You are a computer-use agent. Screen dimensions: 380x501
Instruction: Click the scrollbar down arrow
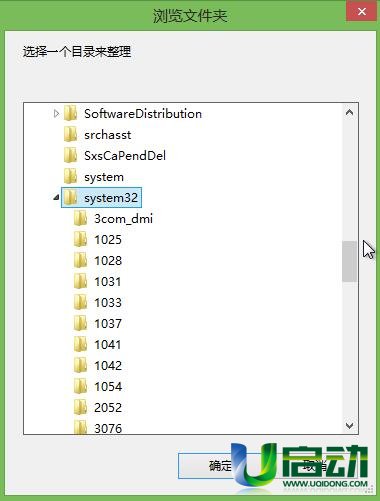click(x=349, y=425)
